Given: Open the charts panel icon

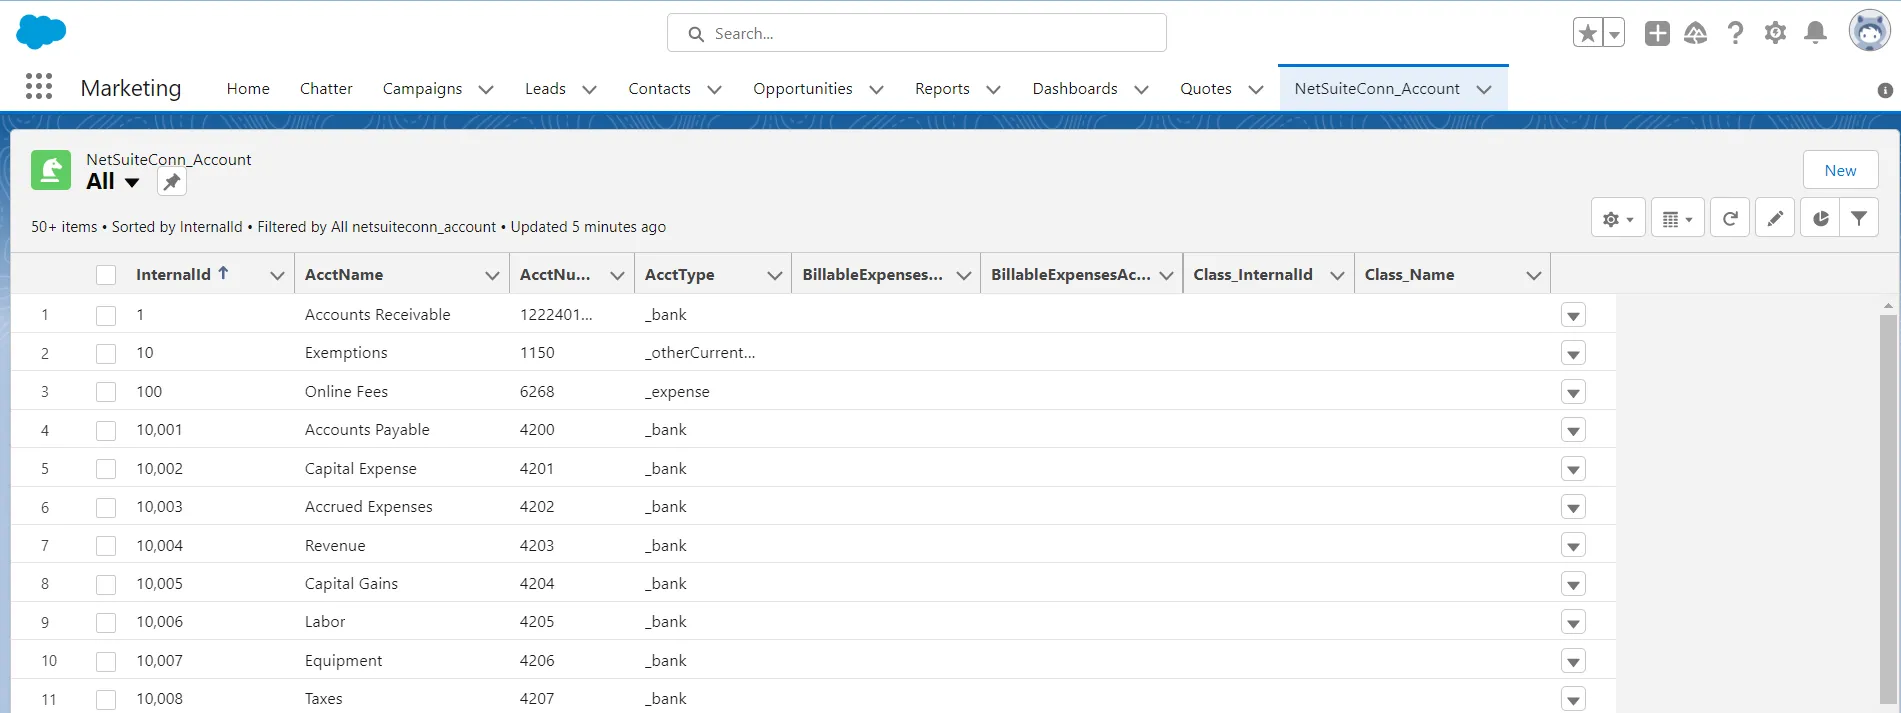Looking at the screenshot, I should 1820,218.
